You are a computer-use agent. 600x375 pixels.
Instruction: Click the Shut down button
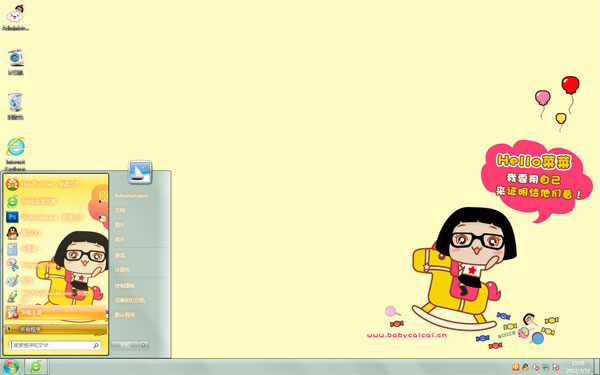pyautogui.click(x=126, y=345)
